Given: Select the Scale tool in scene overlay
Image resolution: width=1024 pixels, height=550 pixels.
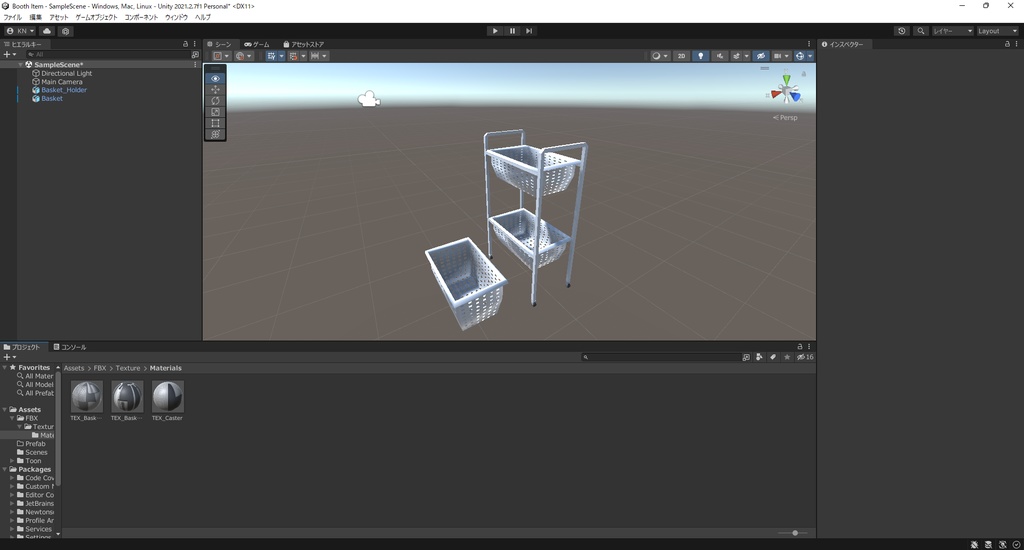Looking at the screenshot, I should click(215, 112).
